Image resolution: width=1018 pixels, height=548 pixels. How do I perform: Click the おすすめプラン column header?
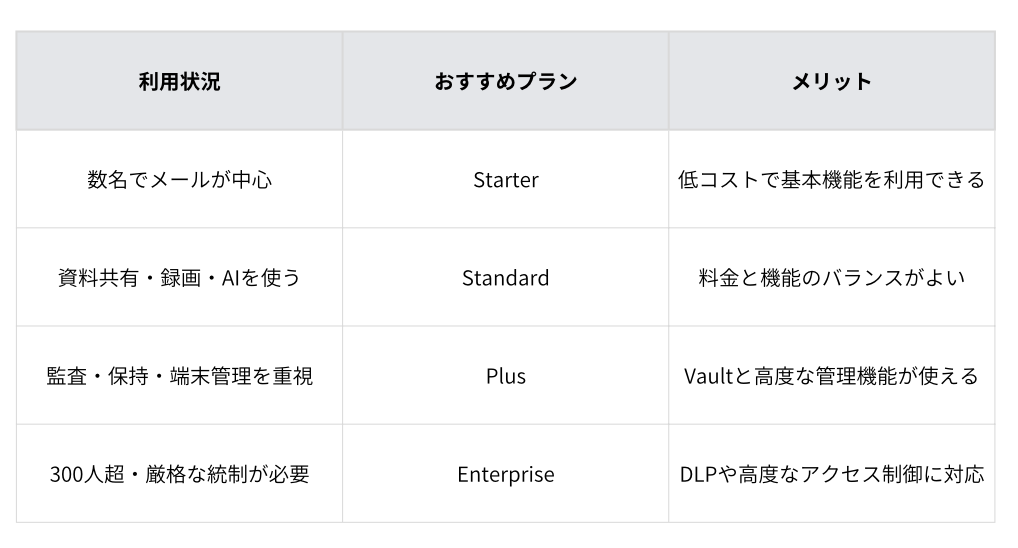click(x=506, y=81)
